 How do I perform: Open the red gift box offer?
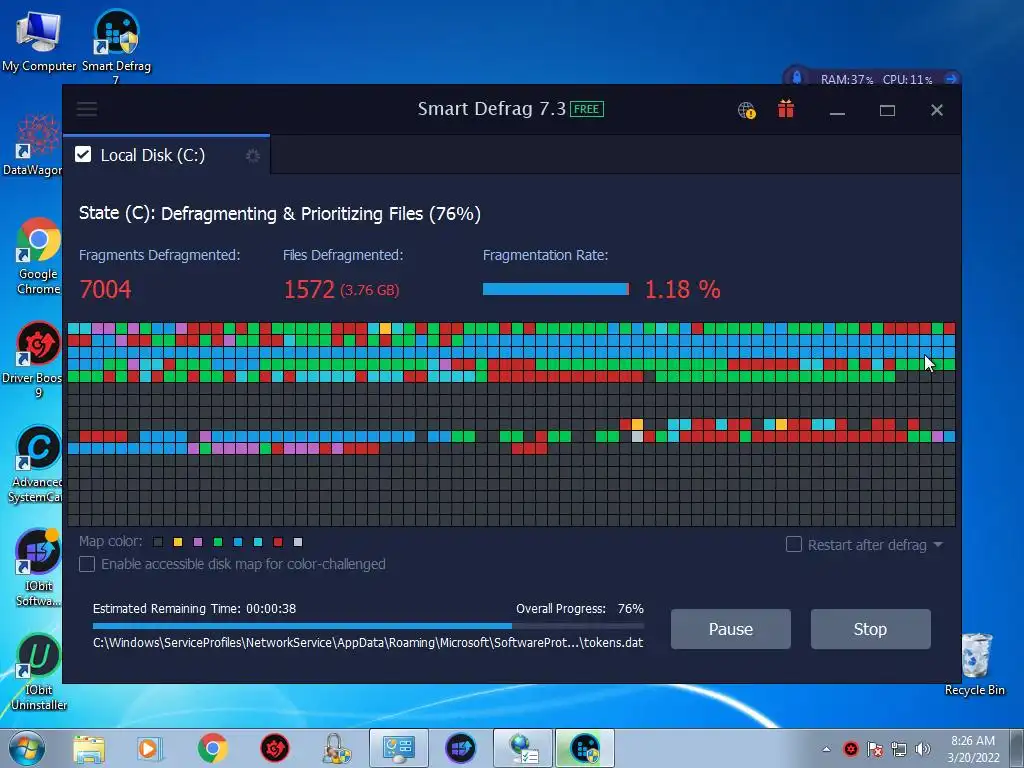[x=786, y=109]
